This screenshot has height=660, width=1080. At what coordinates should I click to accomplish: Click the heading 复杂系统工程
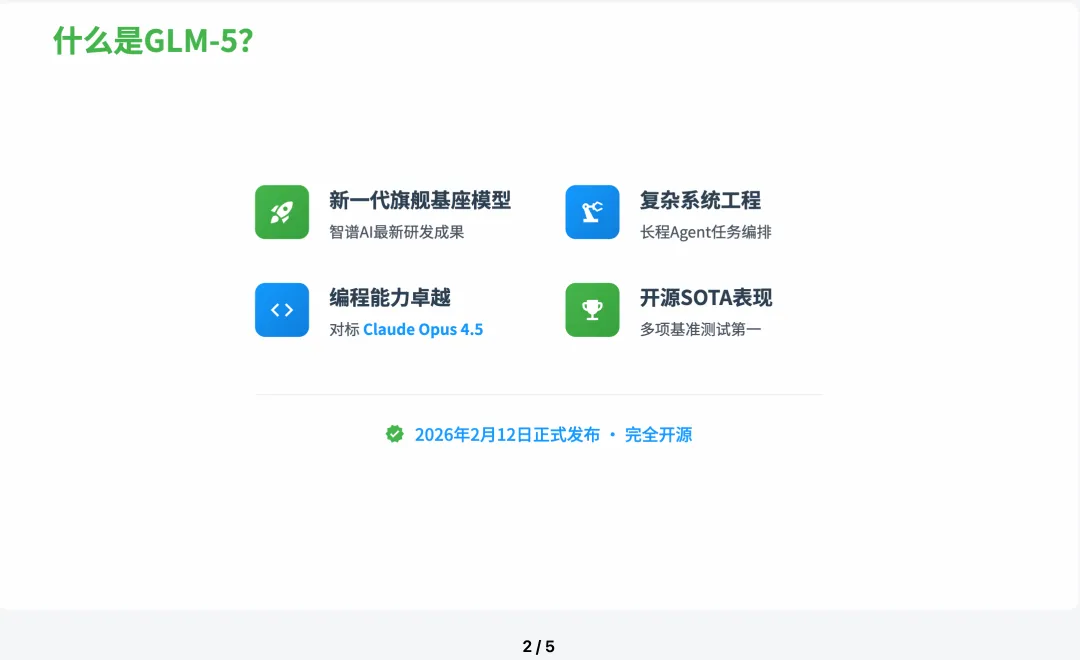pos(700,200)
